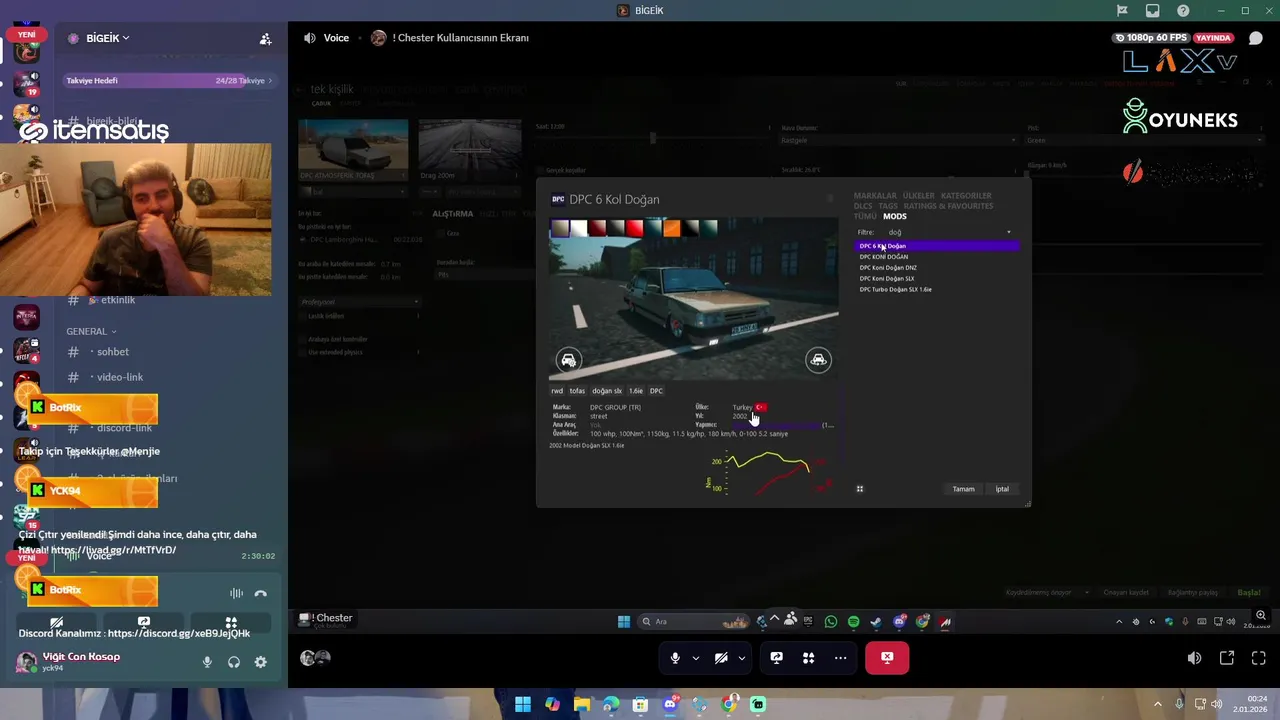Open the invite members icon beside BİGEİK
Viewport: 1280px width, 720px height.
(265, 39)
